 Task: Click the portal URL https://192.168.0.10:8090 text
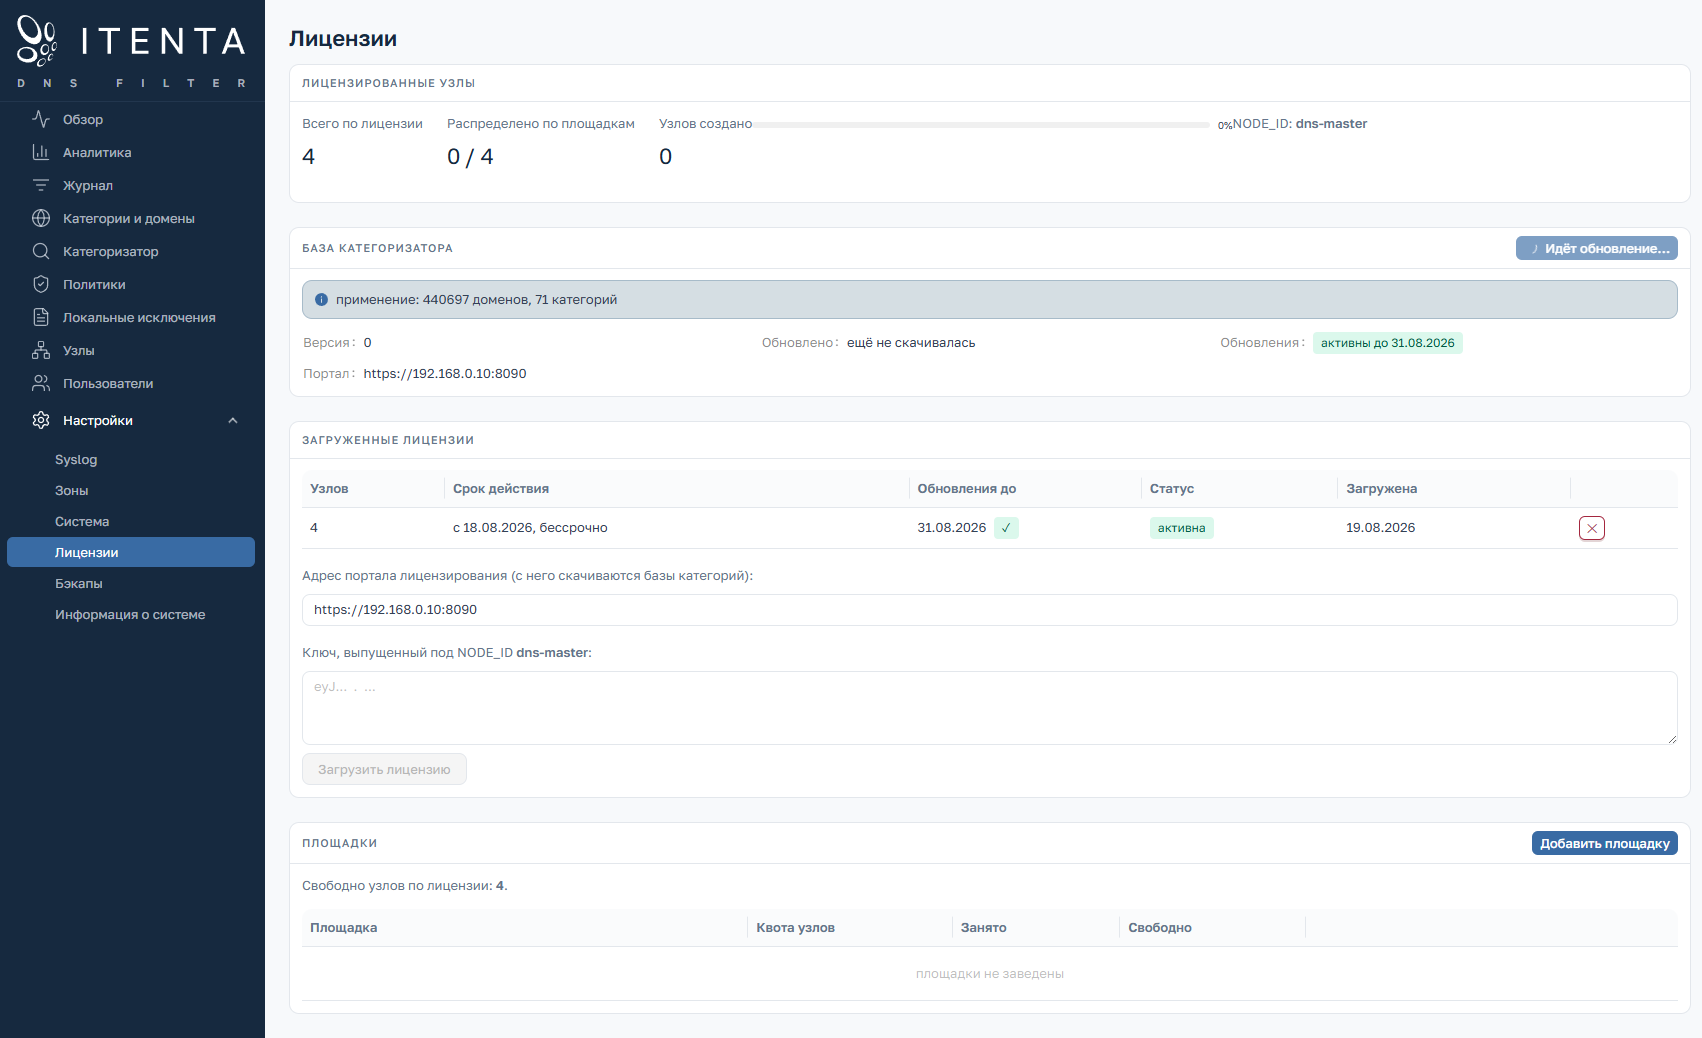click(445, 374)
